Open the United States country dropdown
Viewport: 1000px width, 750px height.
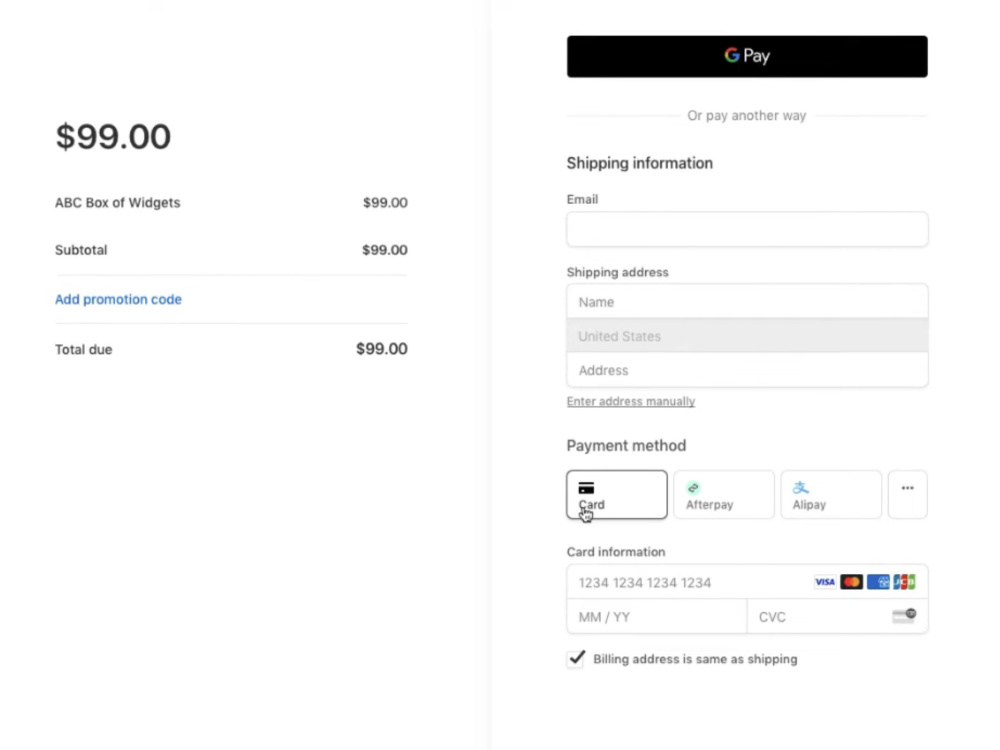pyautogui.click(x=747, y=336)
